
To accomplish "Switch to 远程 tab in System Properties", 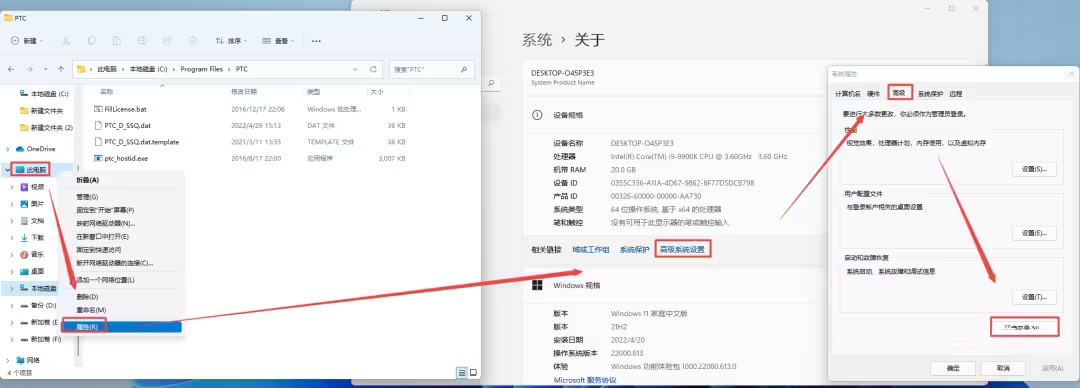I will tap(955, 94).
